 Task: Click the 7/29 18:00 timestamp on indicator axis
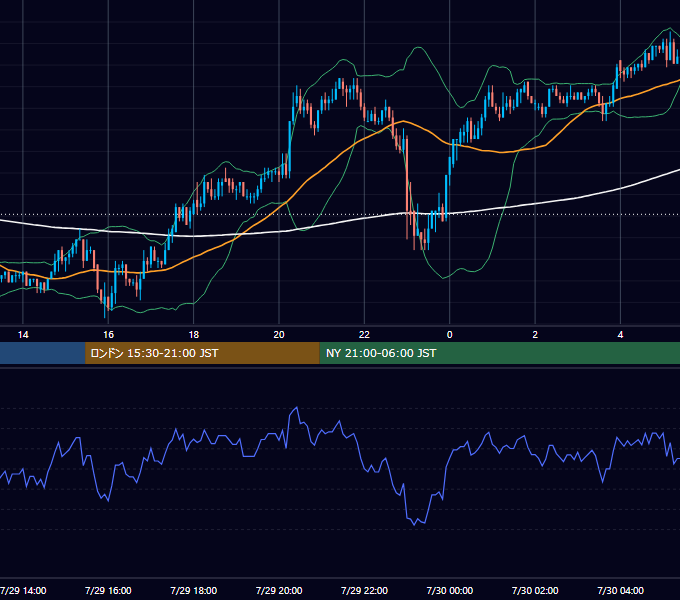[x=193, y=590]
